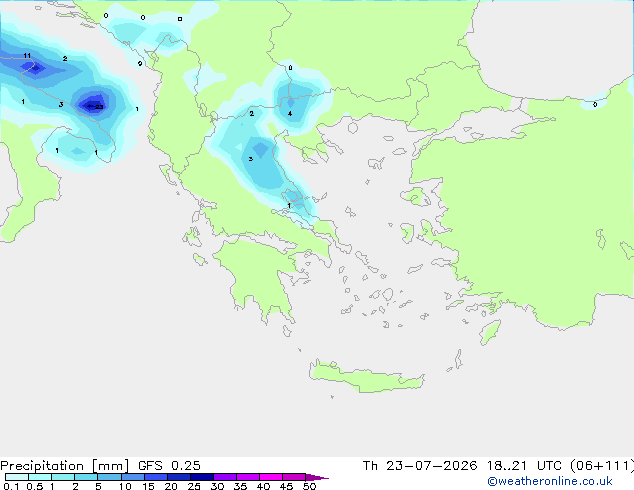
Task: Click the '11' precipitation value on the map
Action: pyautogui.click(x=27, y=55)
